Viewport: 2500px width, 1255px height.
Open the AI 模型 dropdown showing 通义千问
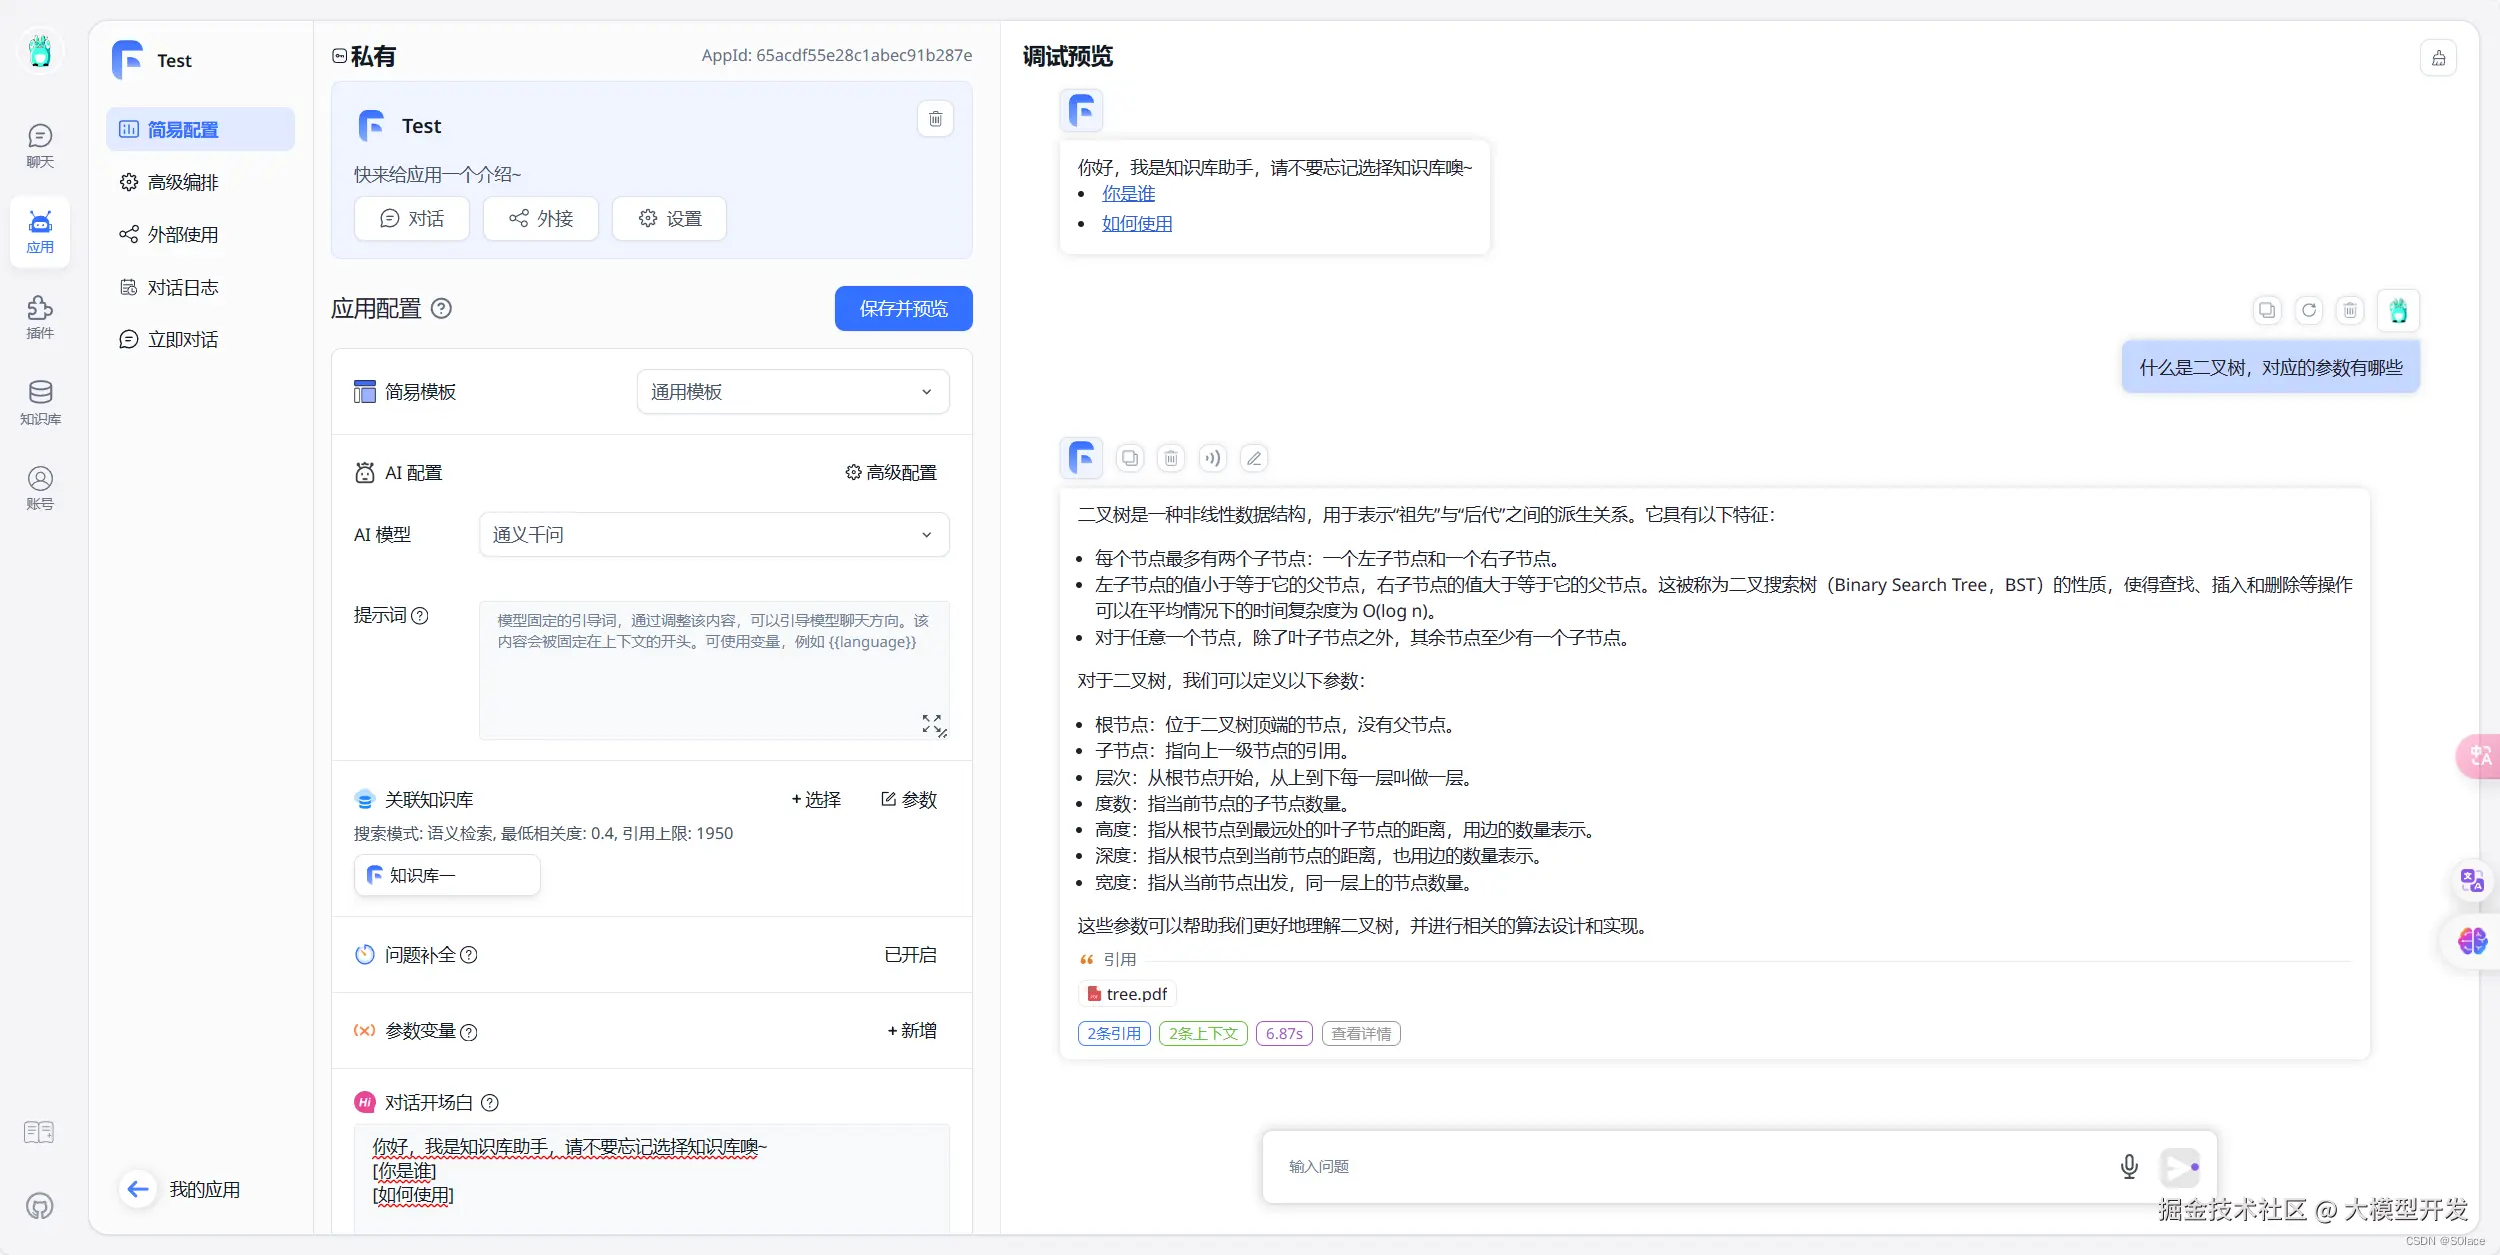(x=713, y=535)
